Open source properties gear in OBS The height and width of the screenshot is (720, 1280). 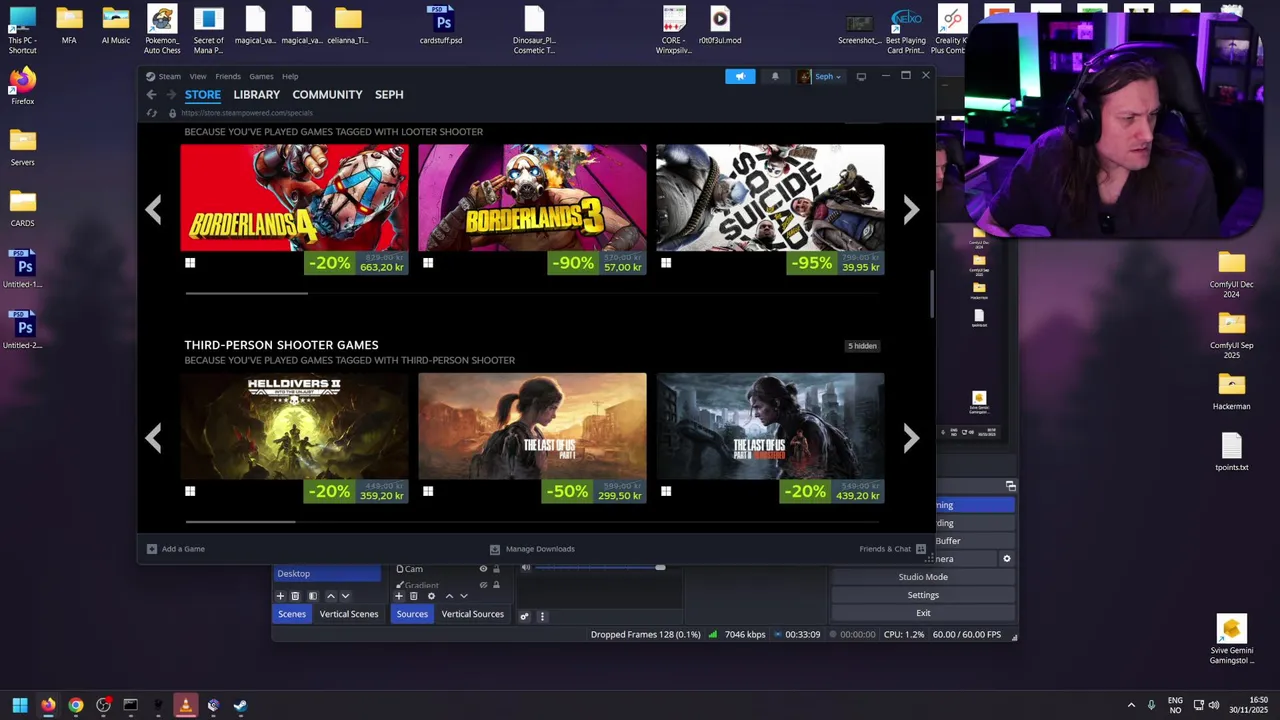click(431, 596)
